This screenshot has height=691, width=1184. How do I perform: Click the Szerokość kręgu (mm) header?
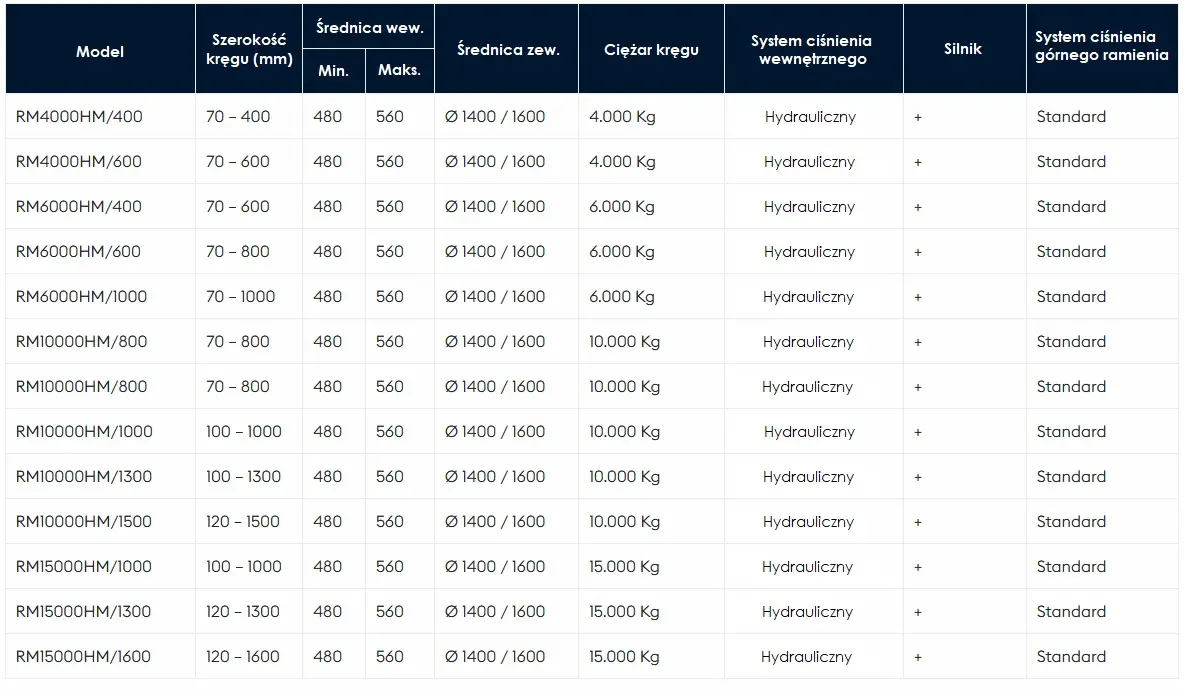tap(249, 49)
